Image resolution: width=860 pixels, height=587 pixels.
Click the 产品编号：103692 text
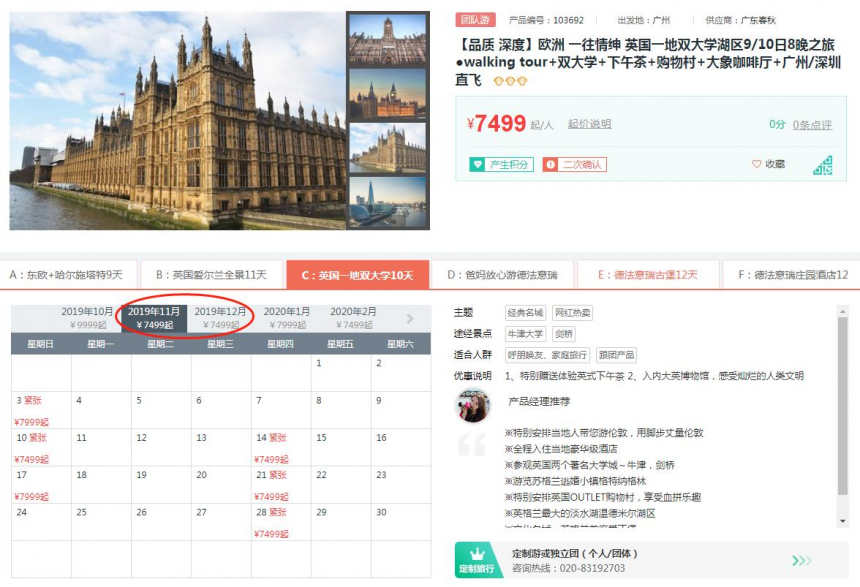(x=546, y=20)
